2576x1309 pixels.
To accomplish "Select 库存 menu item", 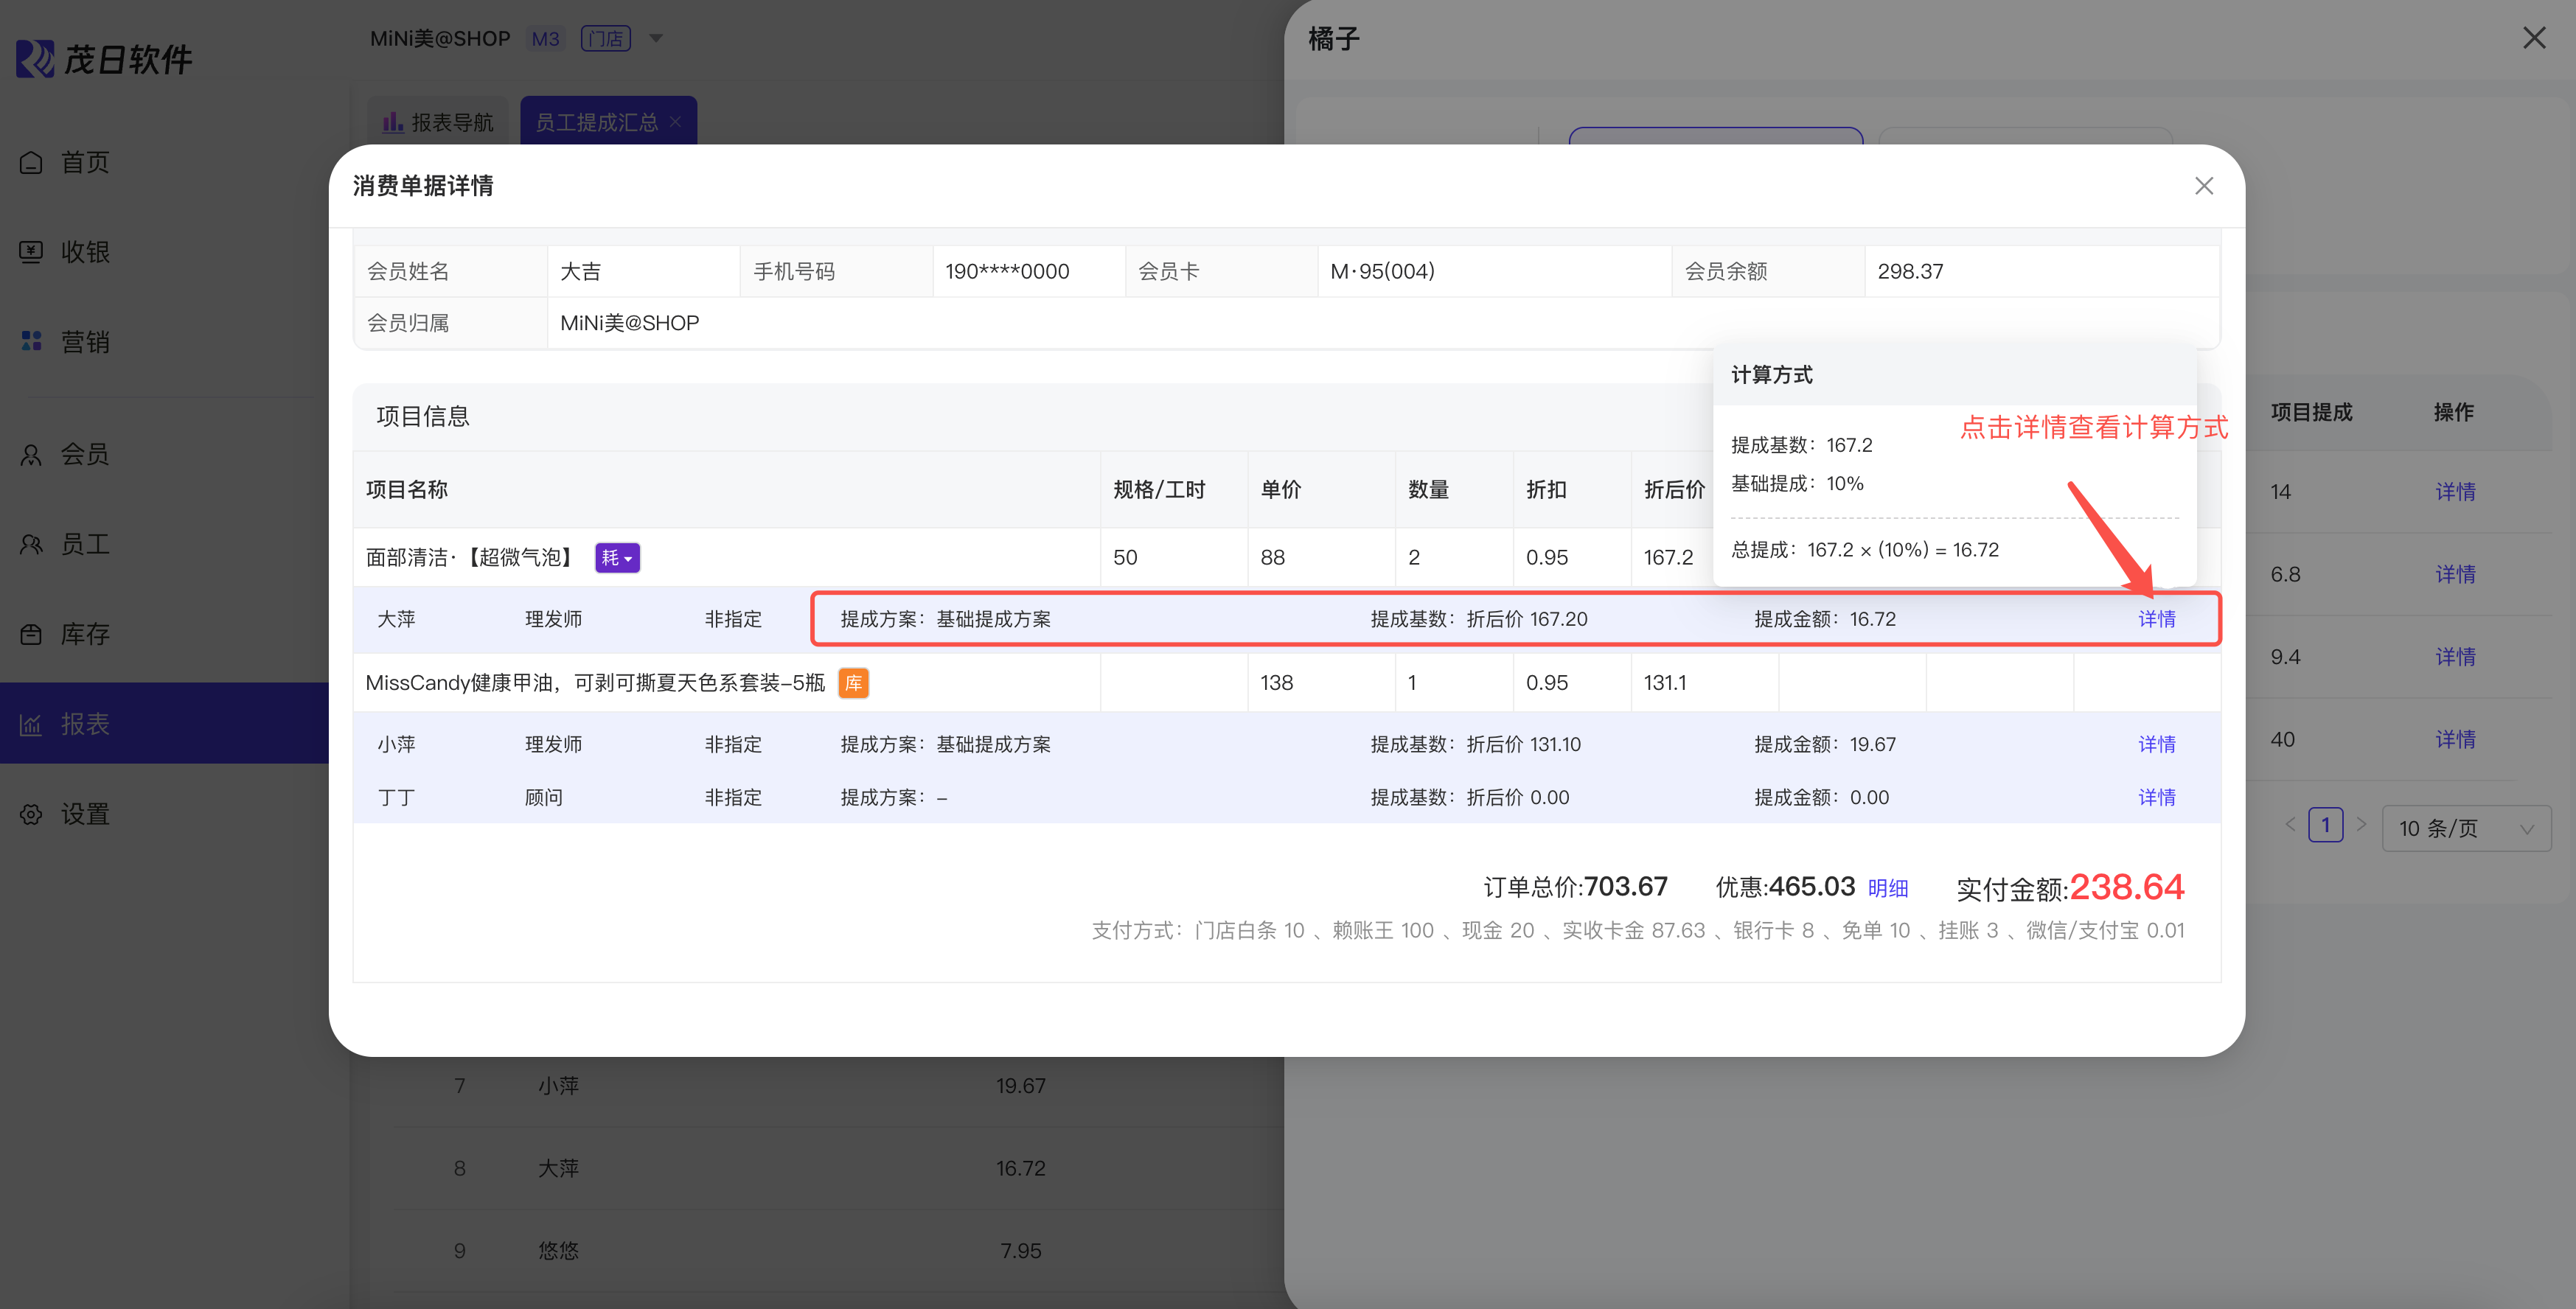I will click(165, 635).
